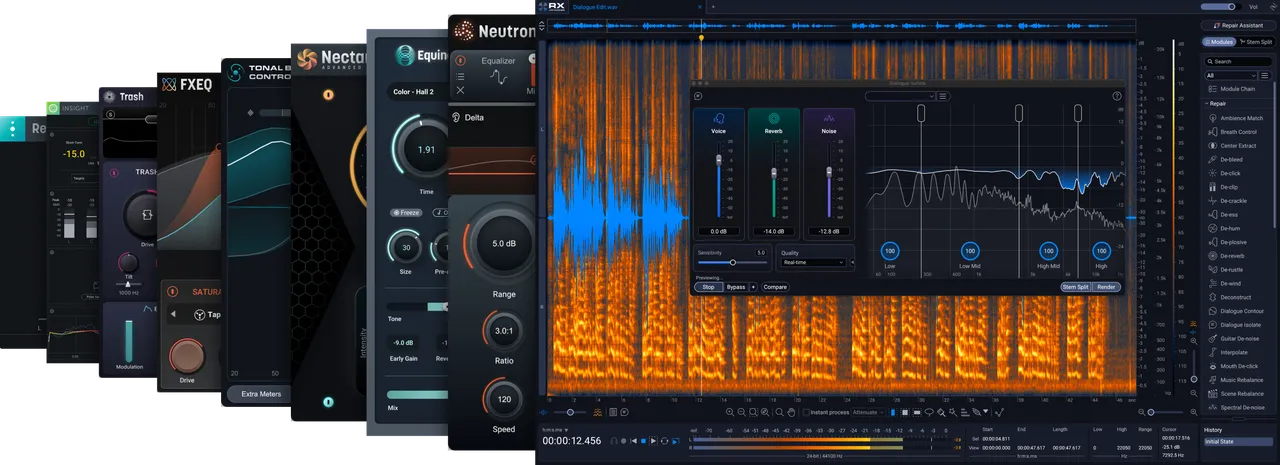Click previous saturation type arrow in Trash

(173, 314)
